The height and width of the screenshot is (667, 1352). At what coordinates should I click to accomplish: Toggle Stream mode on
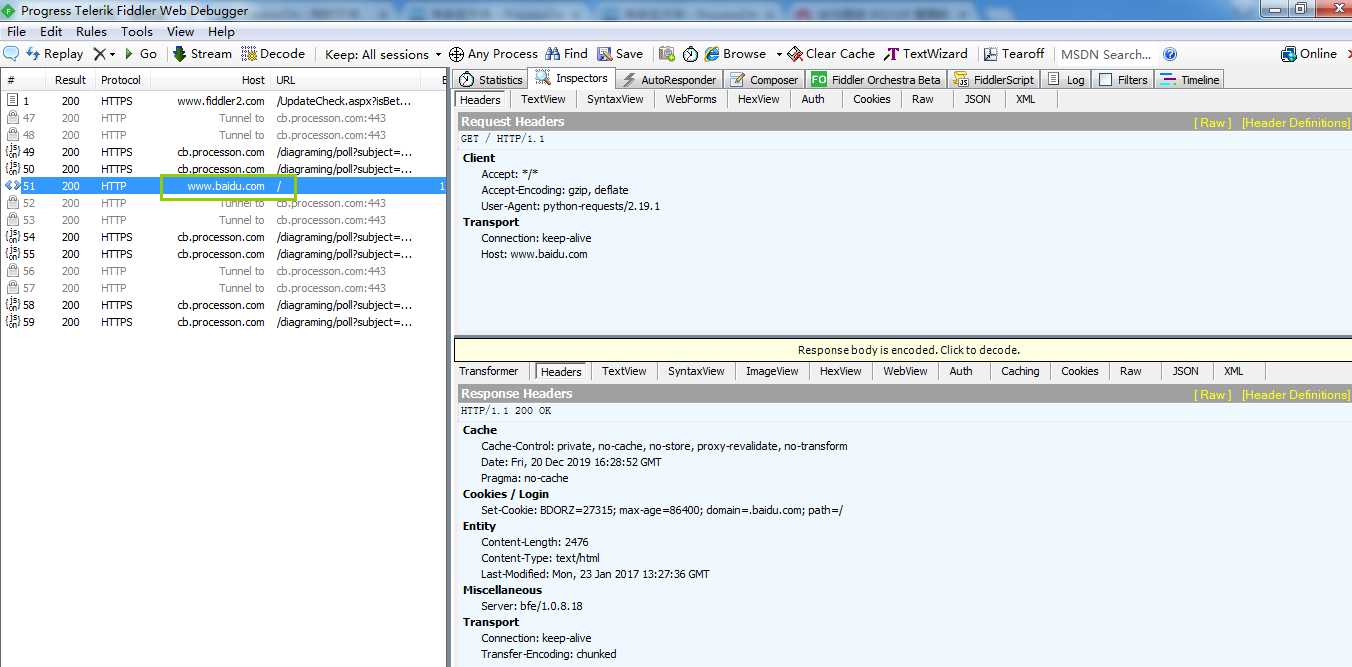click(201, 54)
